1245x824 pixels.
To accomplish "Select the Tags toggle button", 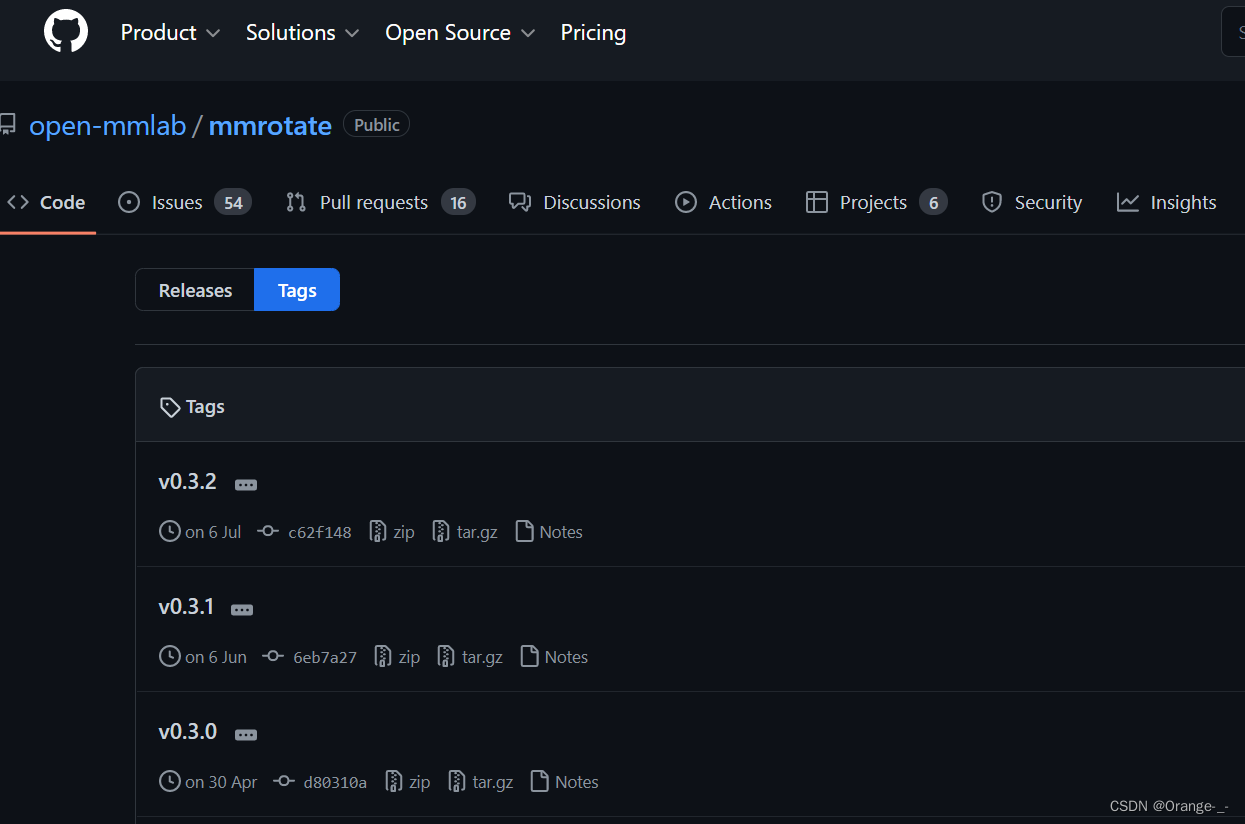I will (x=297, y=290).
